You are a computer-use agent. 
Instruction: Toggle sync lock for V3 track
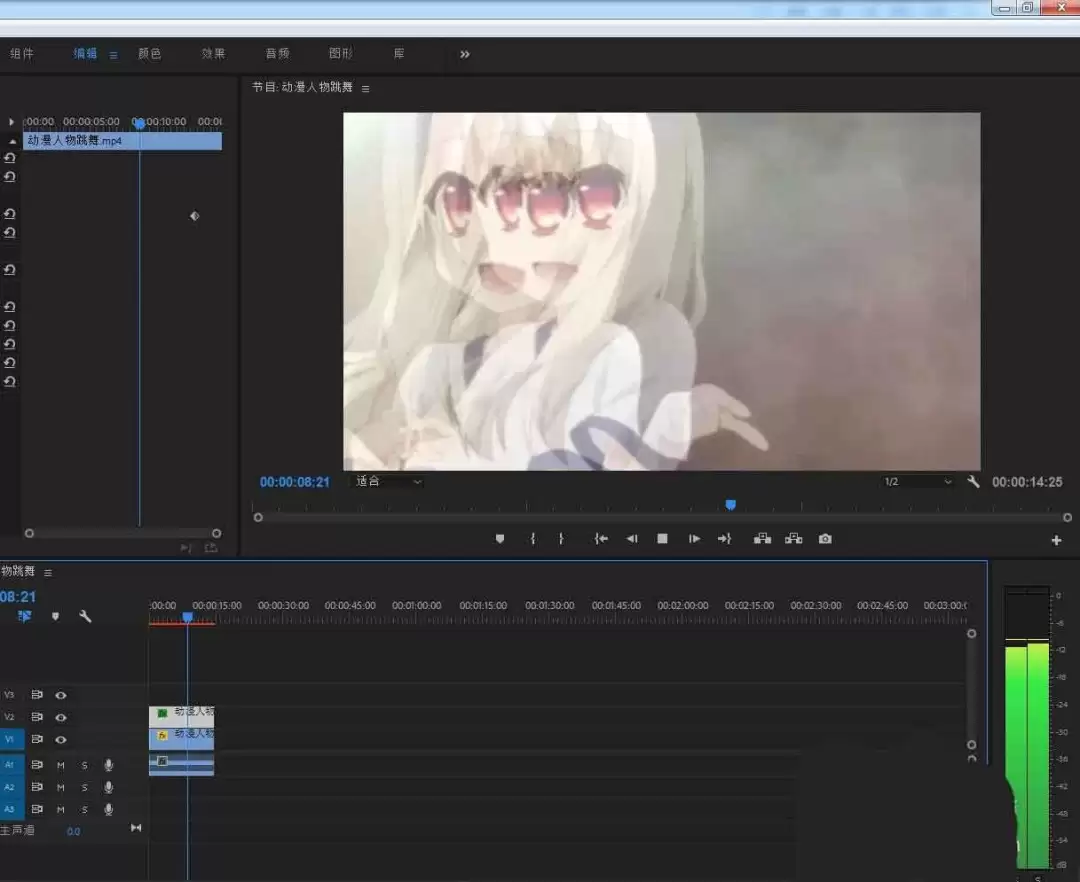pyautogui.click(x=37, y=695)
